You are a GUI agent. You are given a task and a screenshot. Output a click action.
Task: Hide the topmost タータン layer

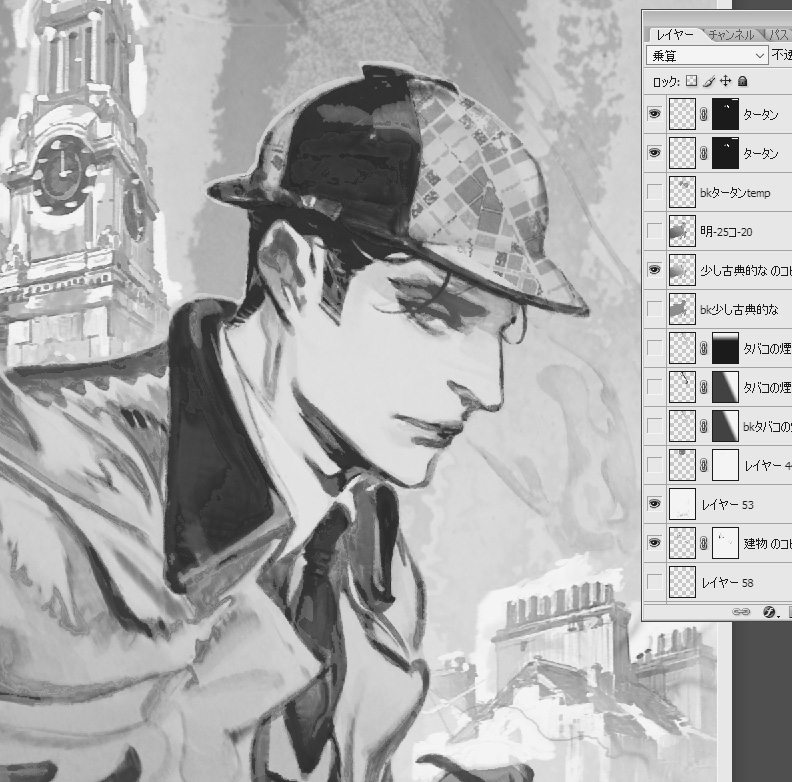(x=654, y=114)
